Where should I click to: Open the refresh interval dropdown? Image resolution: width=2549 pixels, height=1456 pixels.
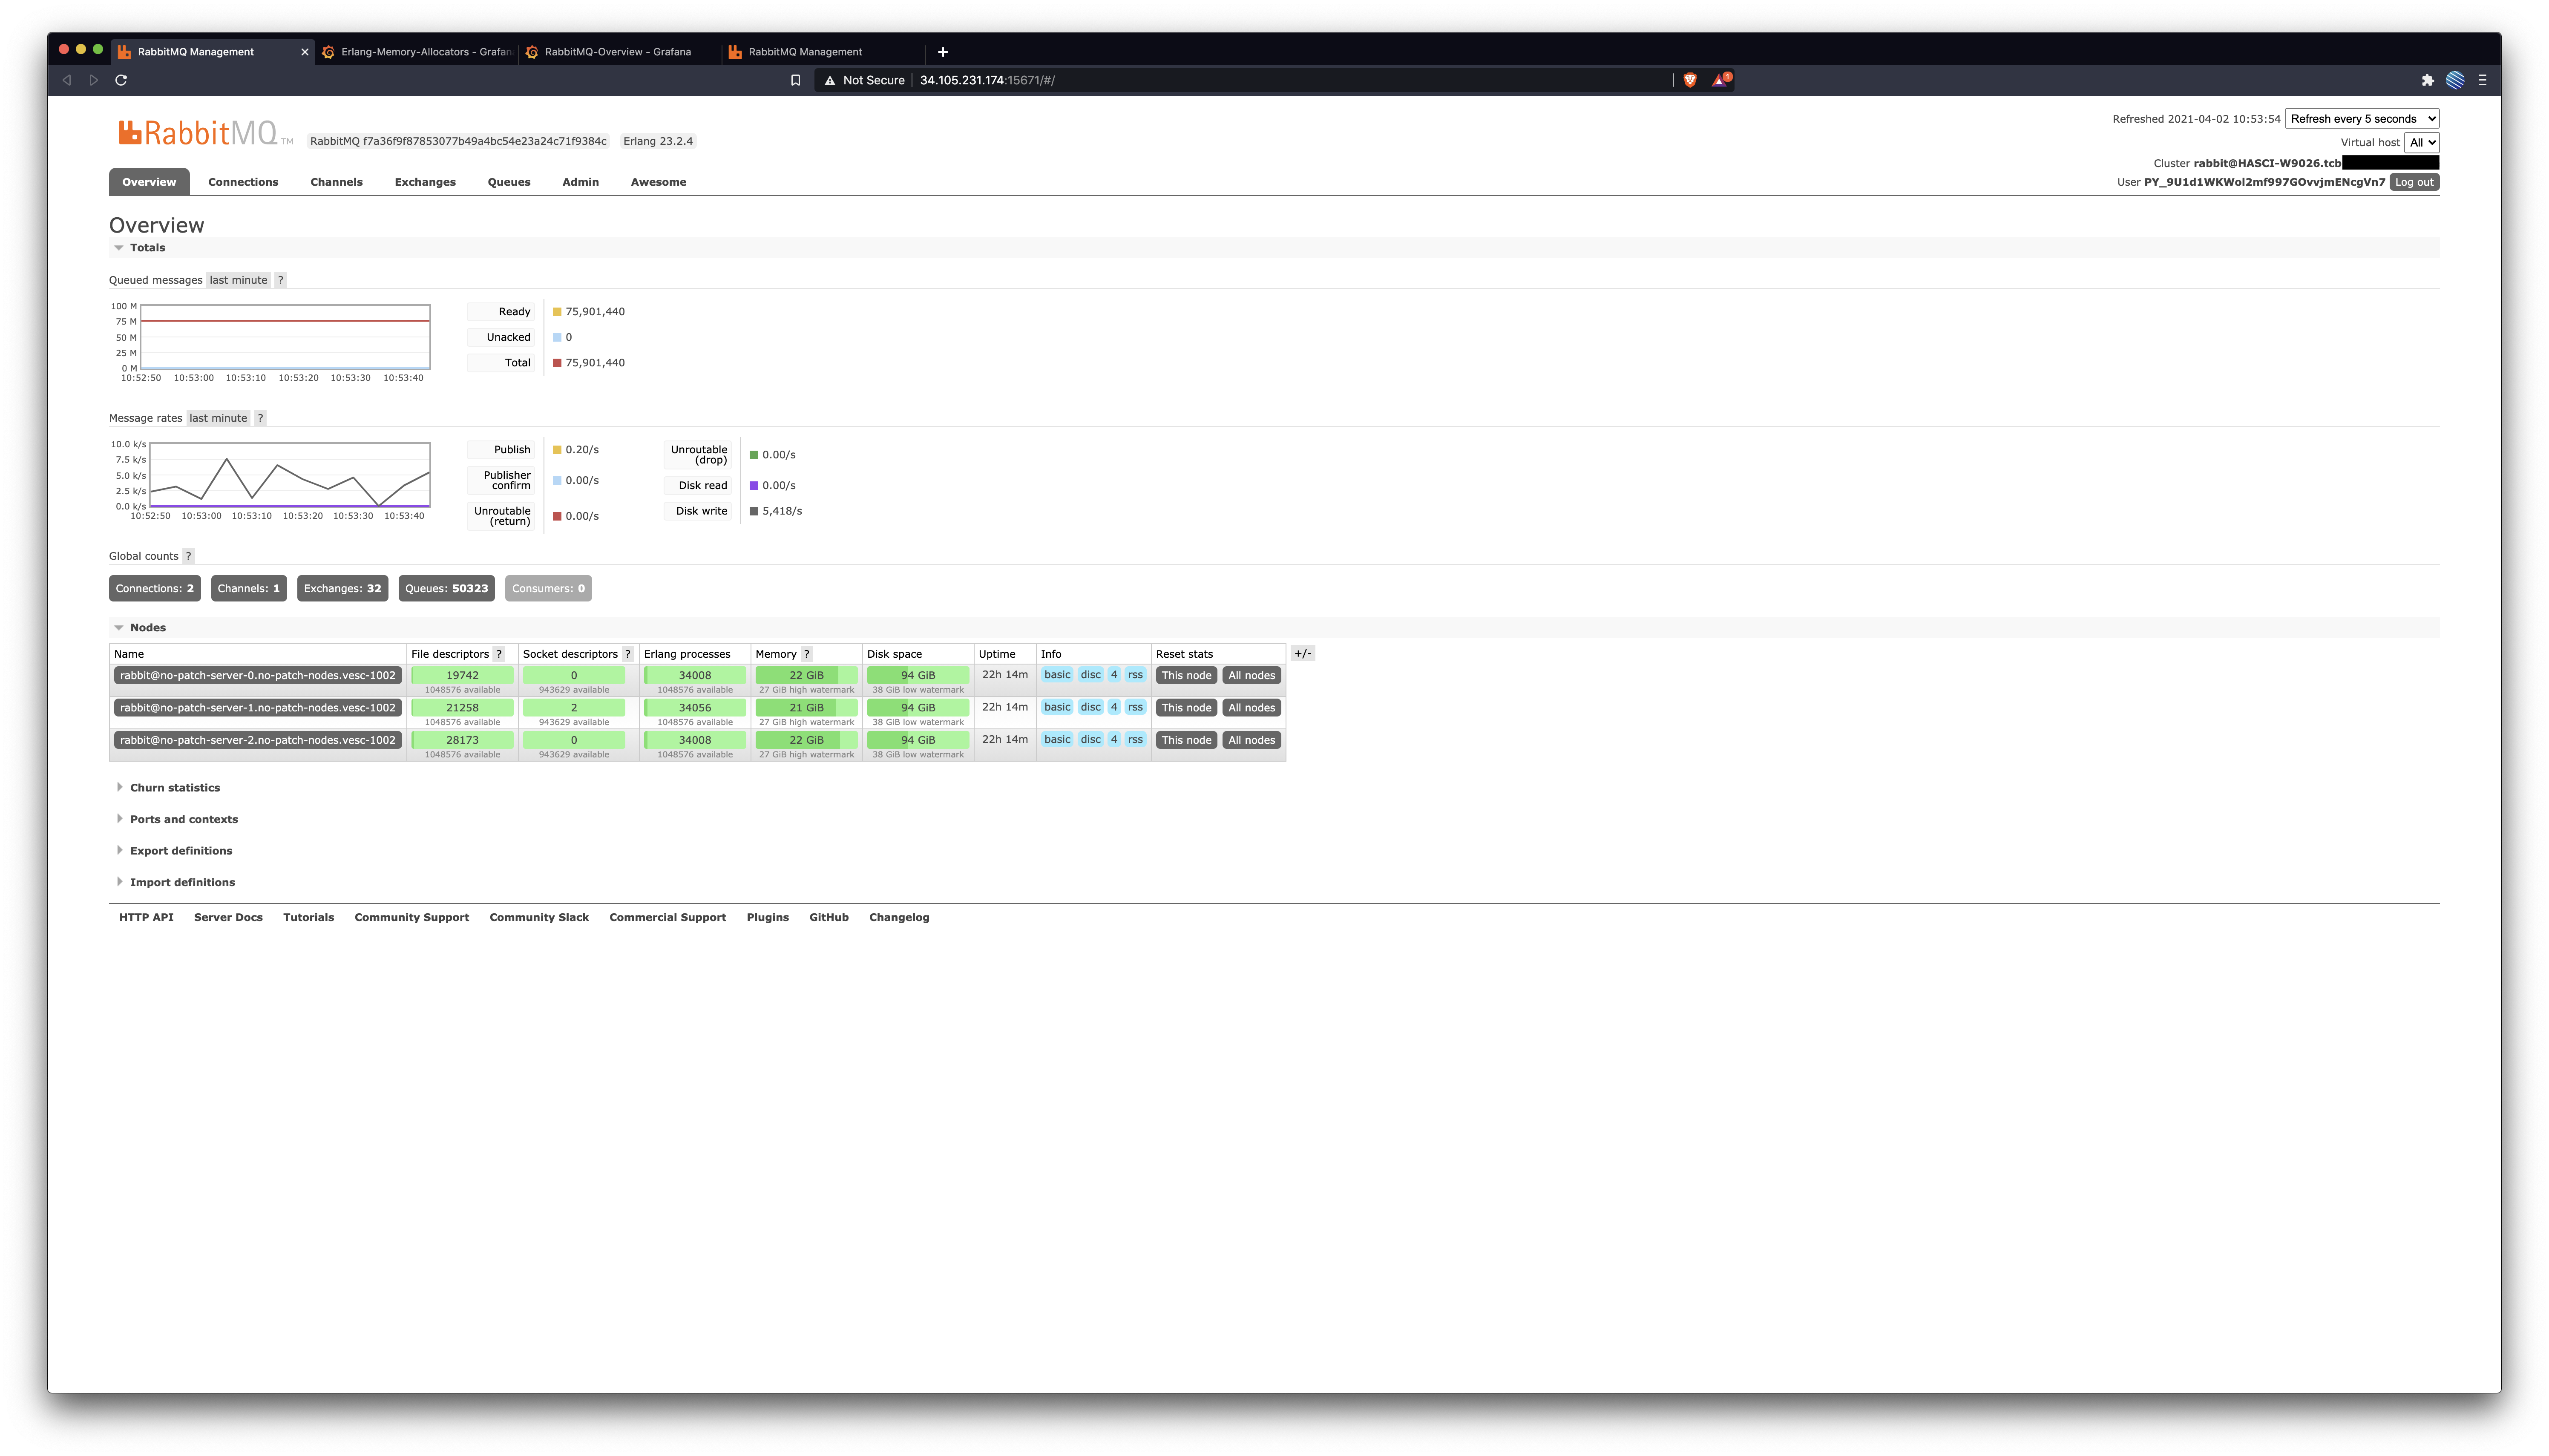tap(2361, 119)
